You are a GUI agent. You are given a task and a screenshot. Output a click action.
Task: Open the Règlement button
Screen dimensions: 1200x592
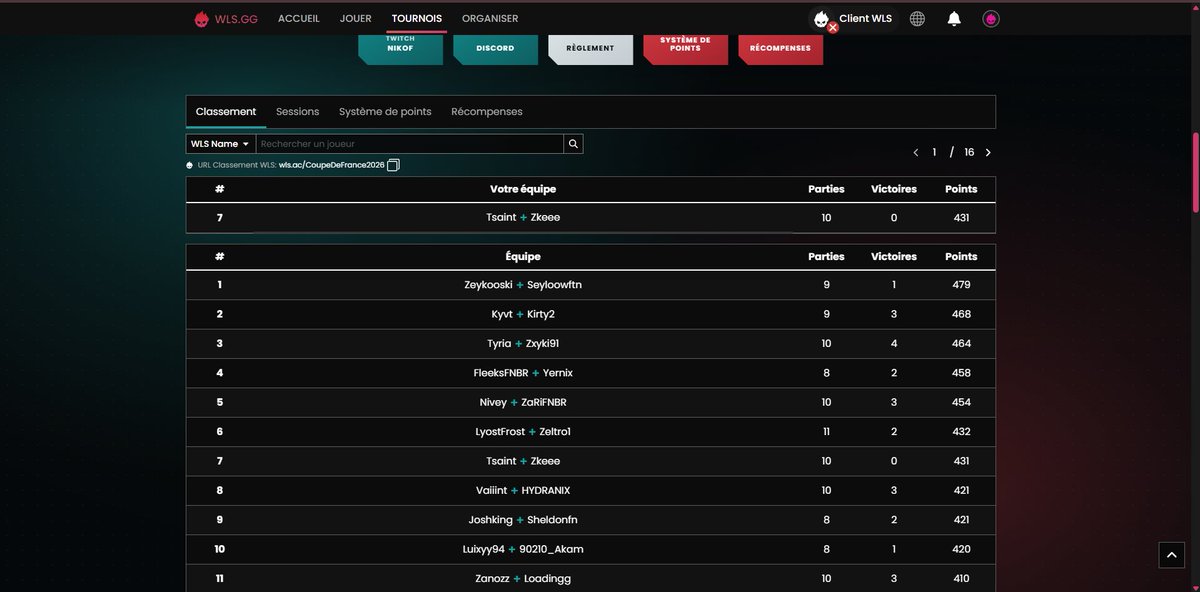(590, 48)
